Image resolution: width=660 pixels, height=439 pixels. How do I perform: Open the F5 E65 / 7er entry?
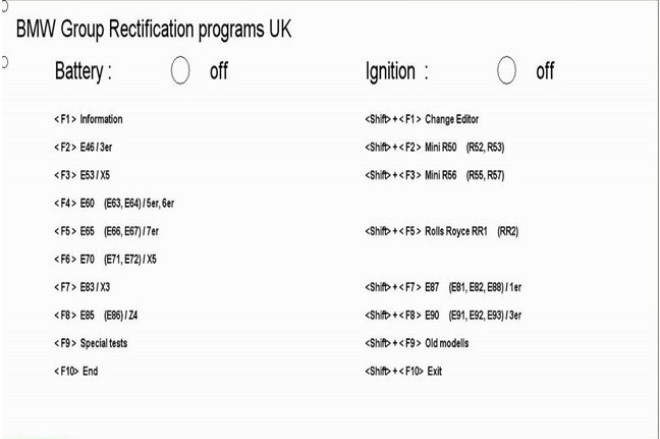pyautogui.click(x=106, y=231)
